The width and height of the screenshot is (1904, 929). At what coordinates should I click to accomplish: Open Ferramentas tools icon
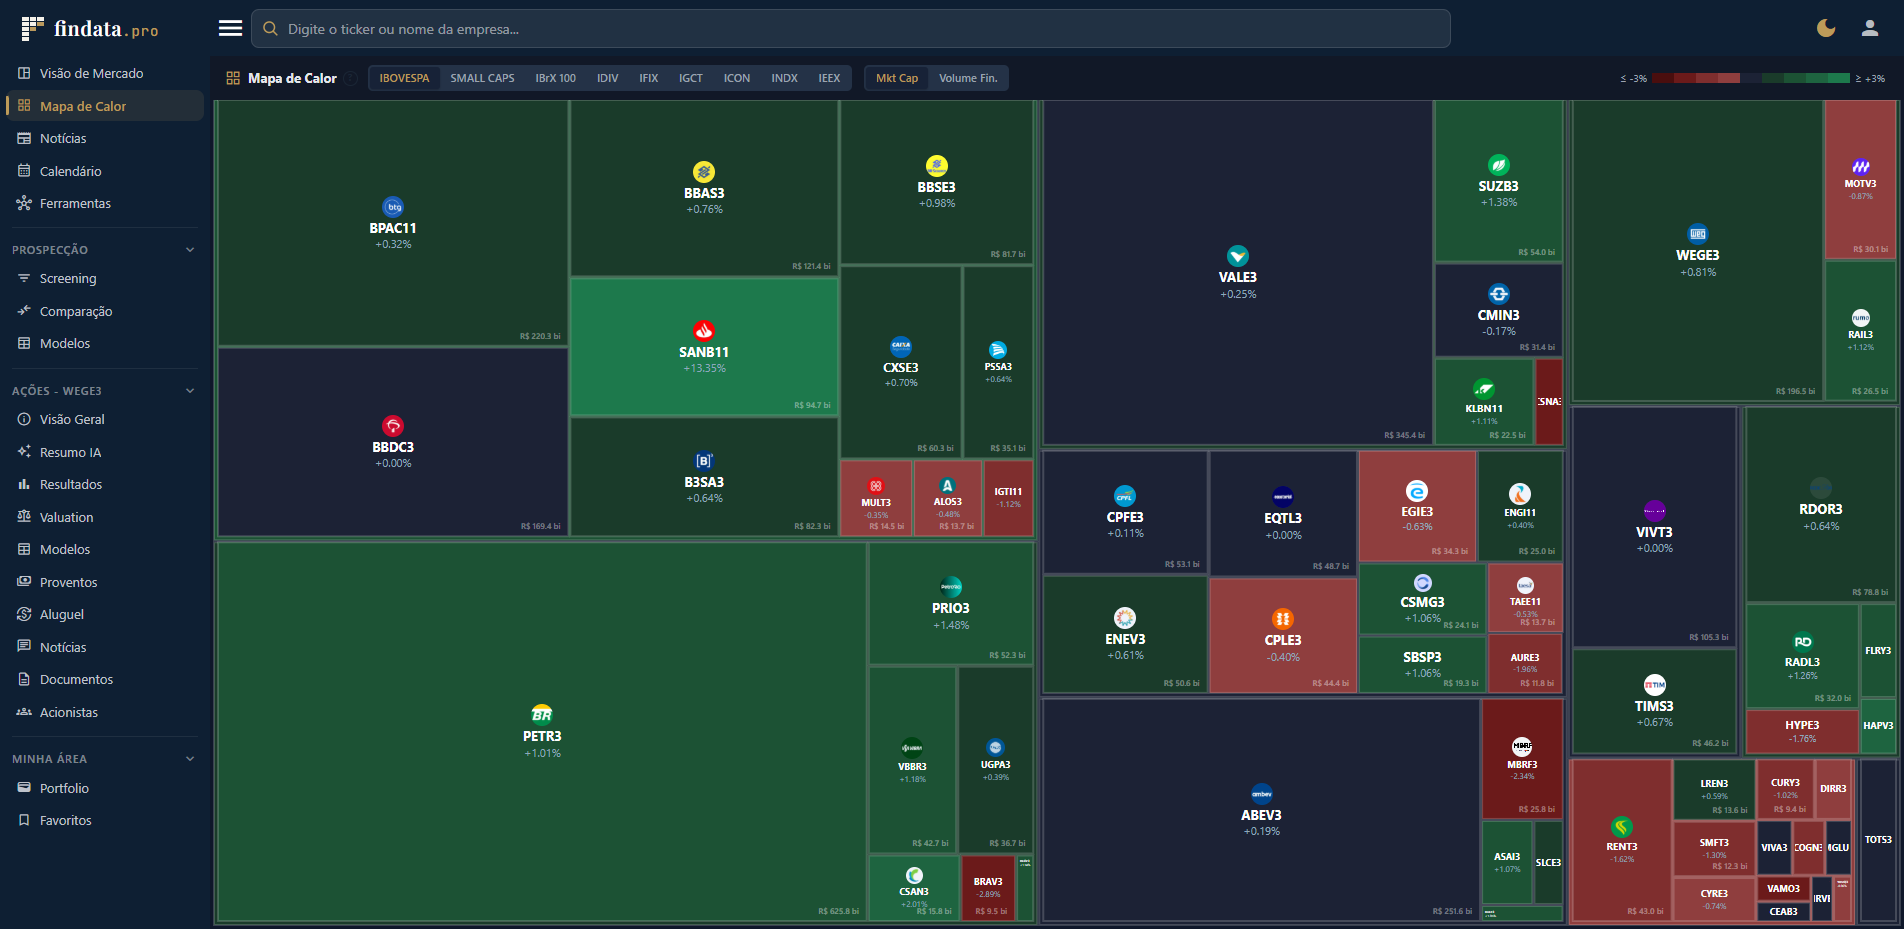click(24, 203)
